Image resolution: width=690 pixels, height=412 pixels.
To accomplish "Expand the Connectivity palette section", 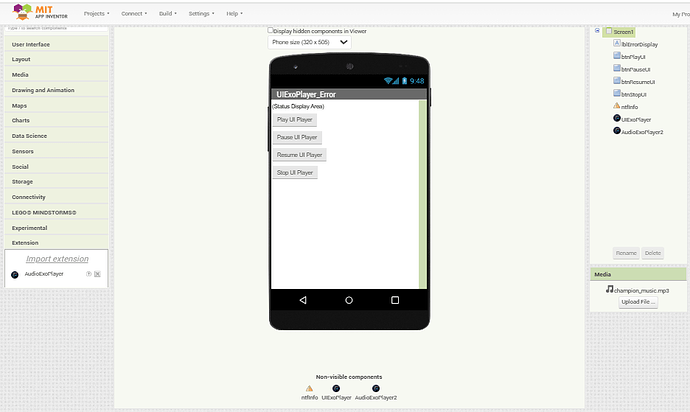I will tap(56, 197).
